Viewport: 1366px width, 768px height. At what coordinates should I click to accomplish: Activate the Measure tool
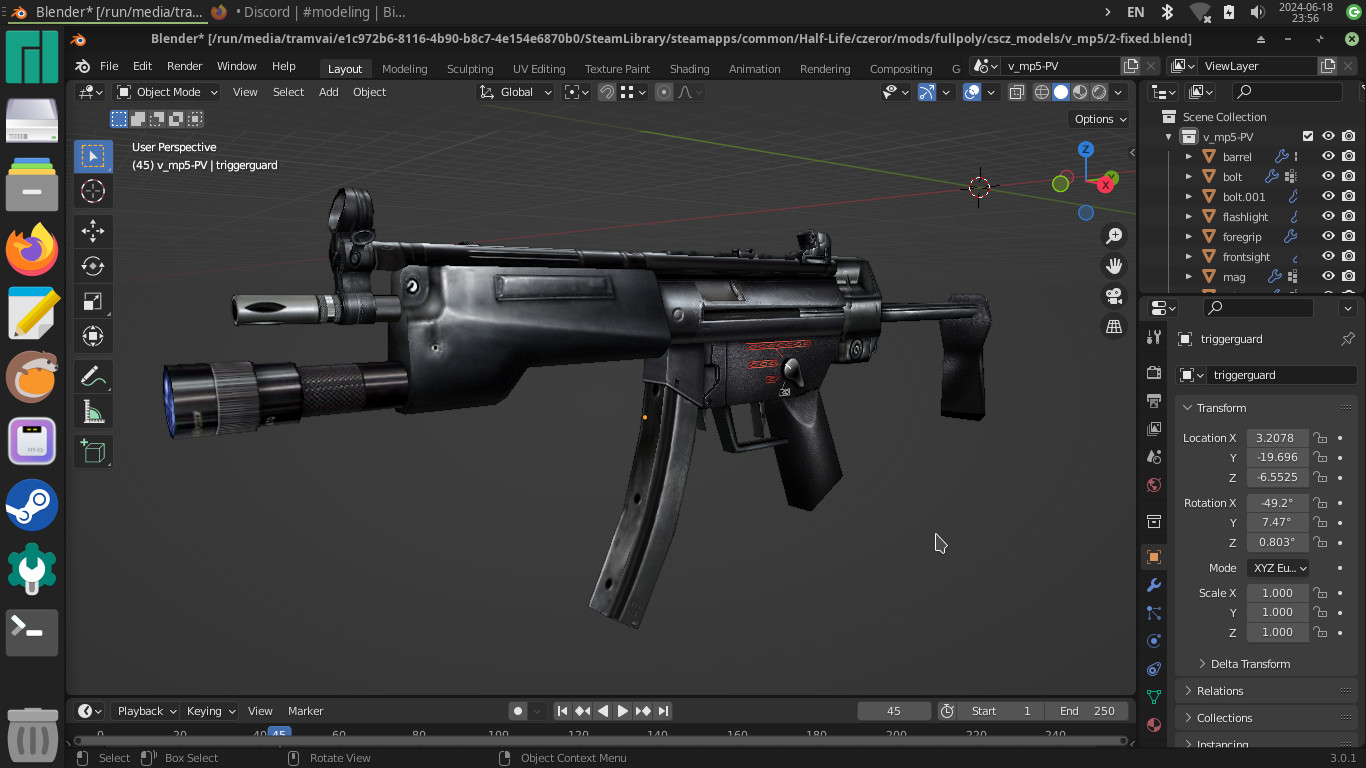[93, 410]
